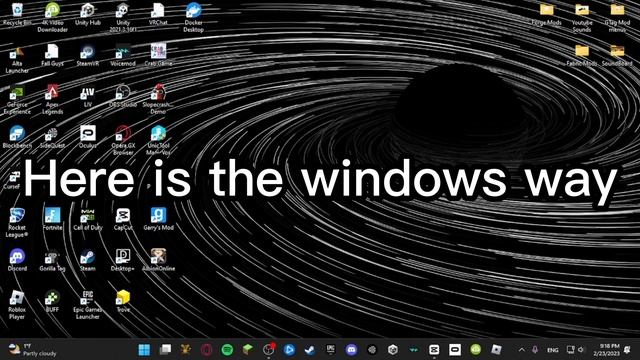Select the LIV desktop shortcut
640x360 pixels.
(88, 97)
